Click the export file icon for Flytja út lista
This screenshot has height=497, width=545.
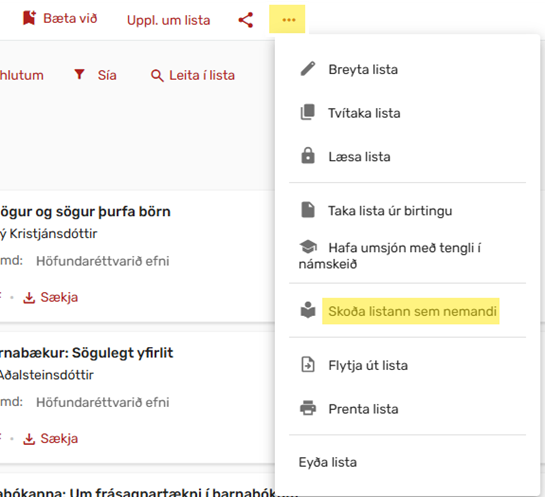tap(308, 365)
